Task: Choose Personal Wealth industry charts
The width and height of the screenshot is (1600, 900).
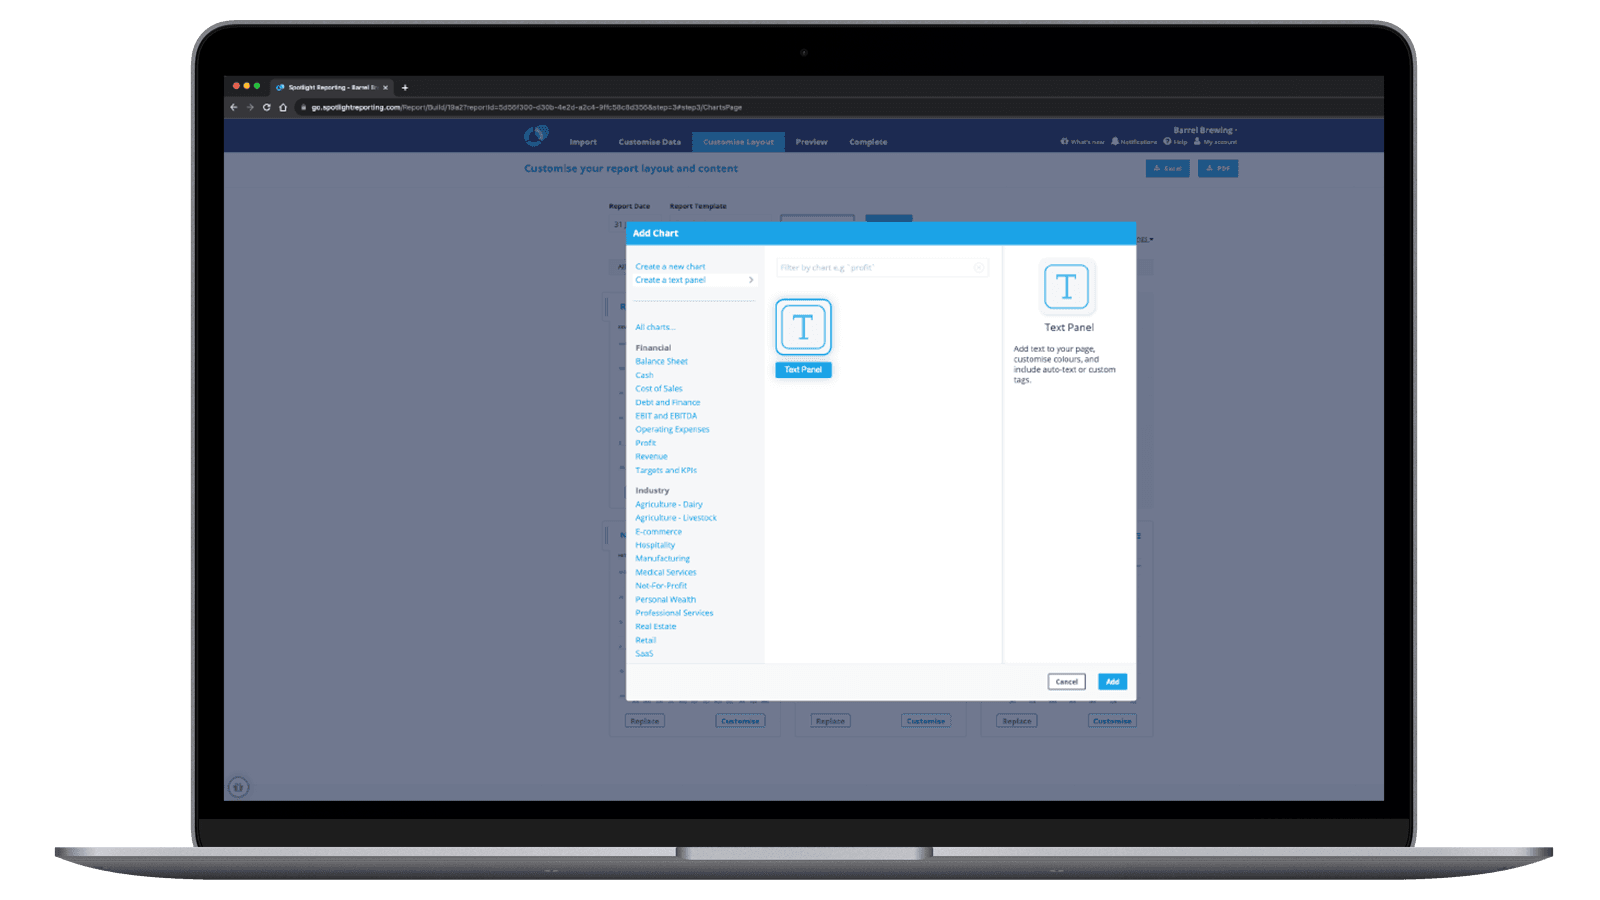Action: coord(665,599)
